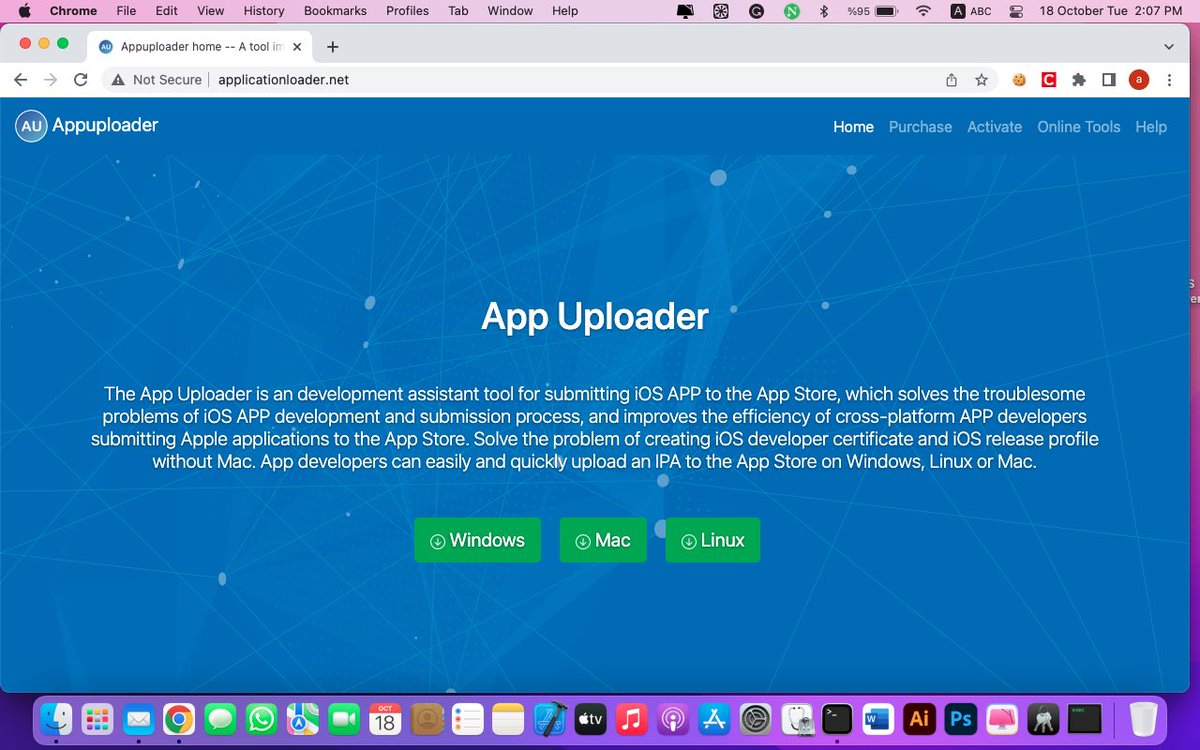Open the Window menu

[510, 11]
